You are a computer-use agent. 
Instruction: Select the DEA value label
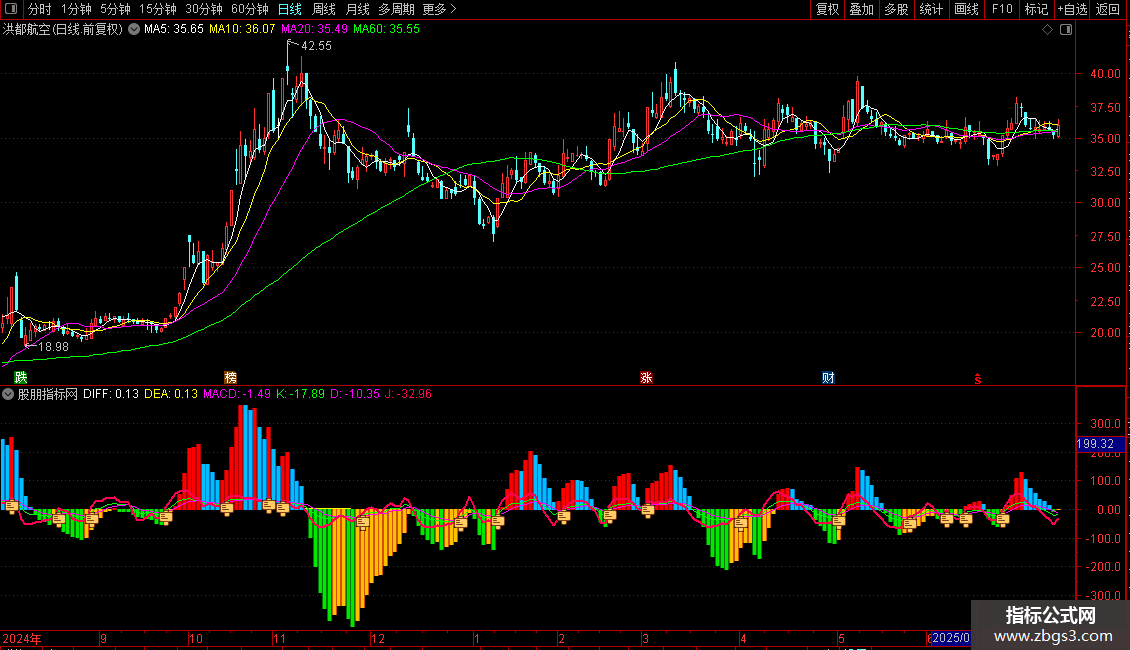[171, 394]
